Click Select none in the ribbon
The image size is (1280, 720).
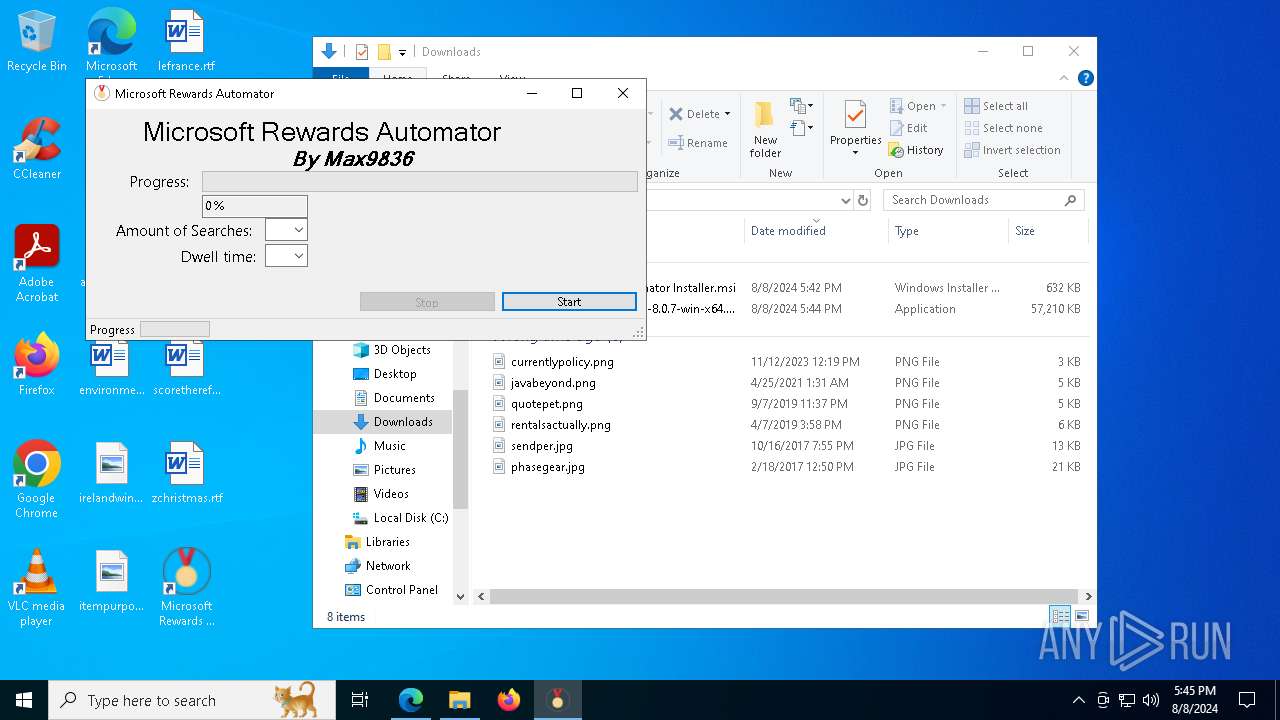click(1003, 128)
